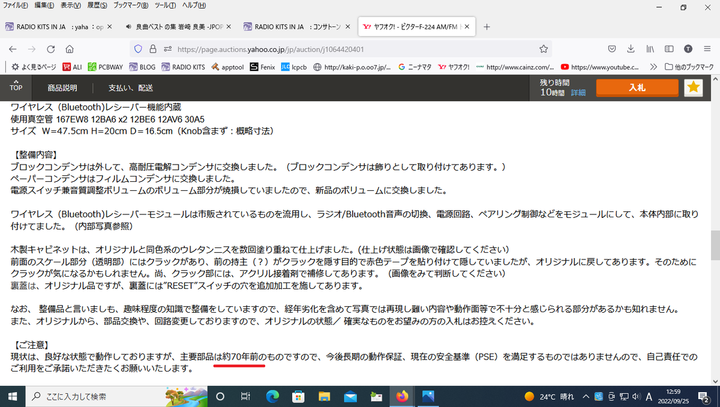Screen dimensions: 720x407
Task: Click Windows Start button
Action: [11, 396]
